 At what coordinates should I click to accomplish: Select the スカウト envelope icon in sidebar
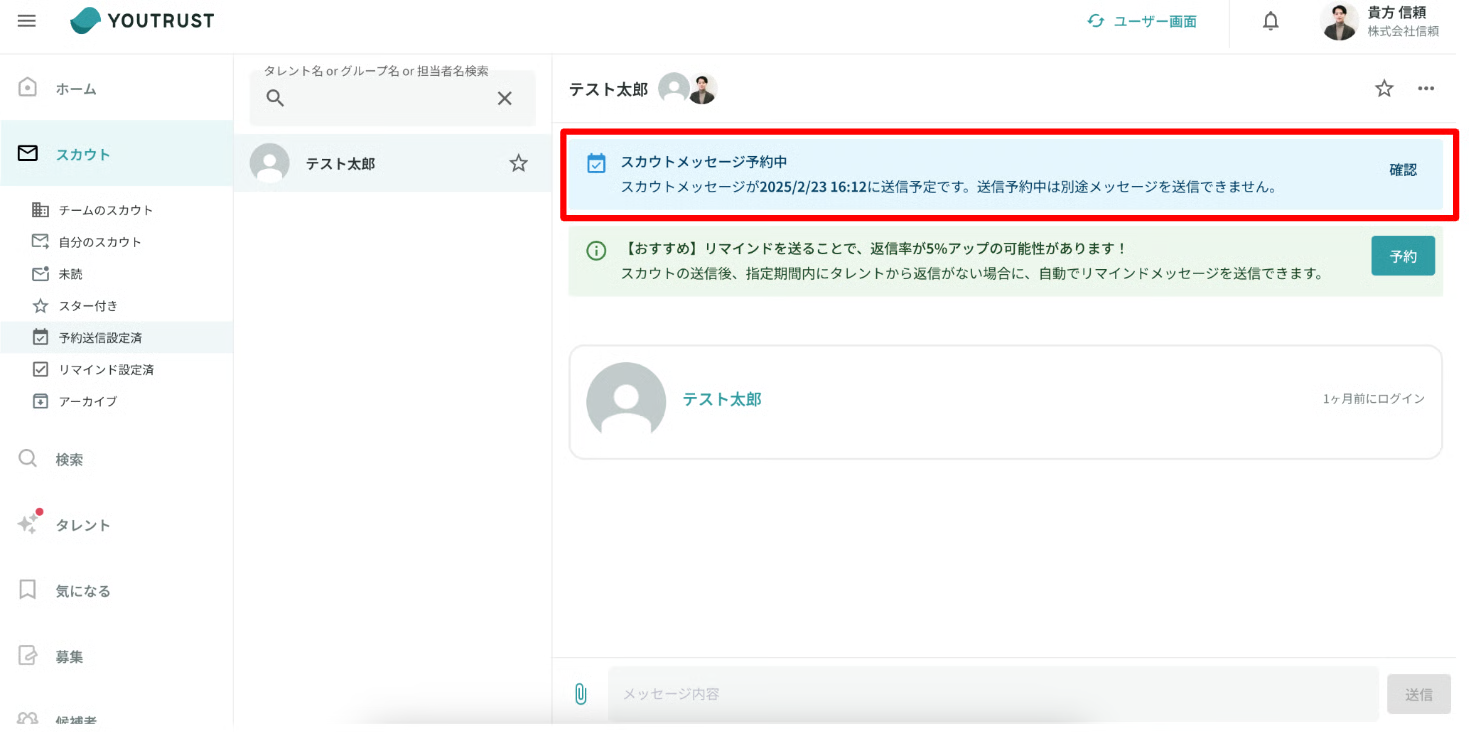tap(28, 154)
